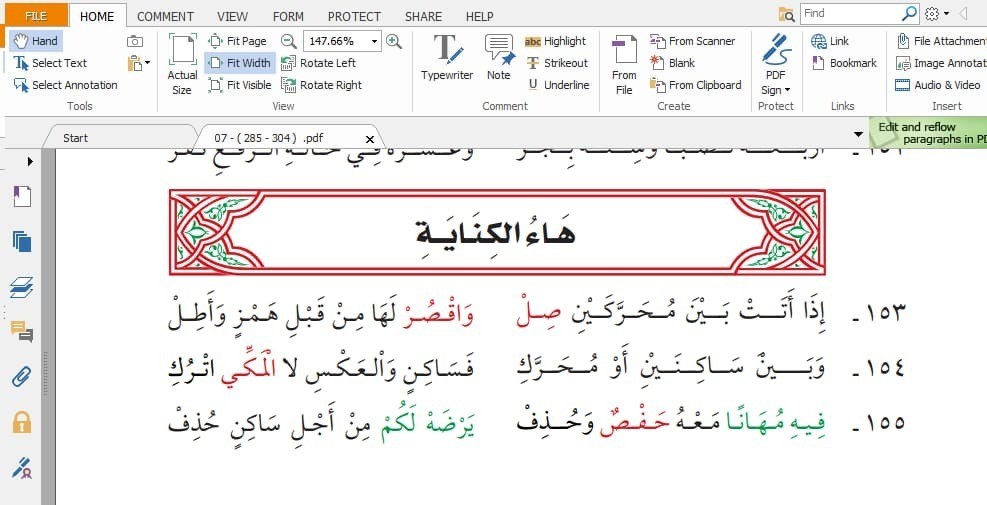Click the zoom in magnifier button

394,41
